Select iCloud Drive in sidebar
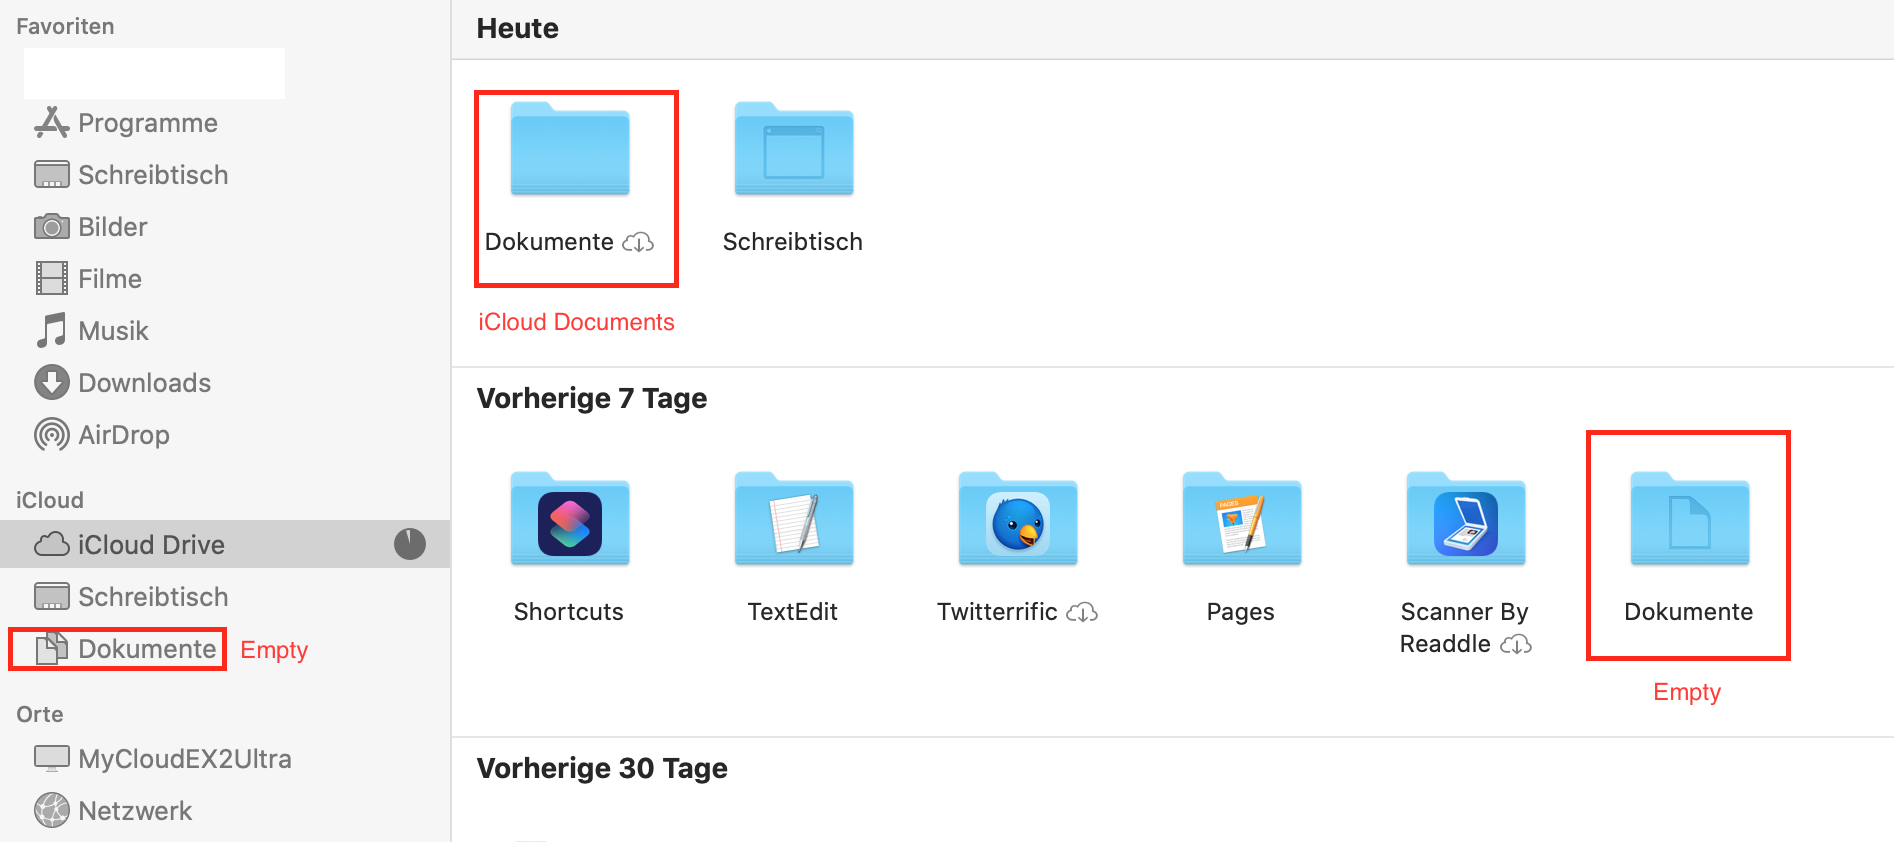1894x842 pixels. tap(225, 544)
